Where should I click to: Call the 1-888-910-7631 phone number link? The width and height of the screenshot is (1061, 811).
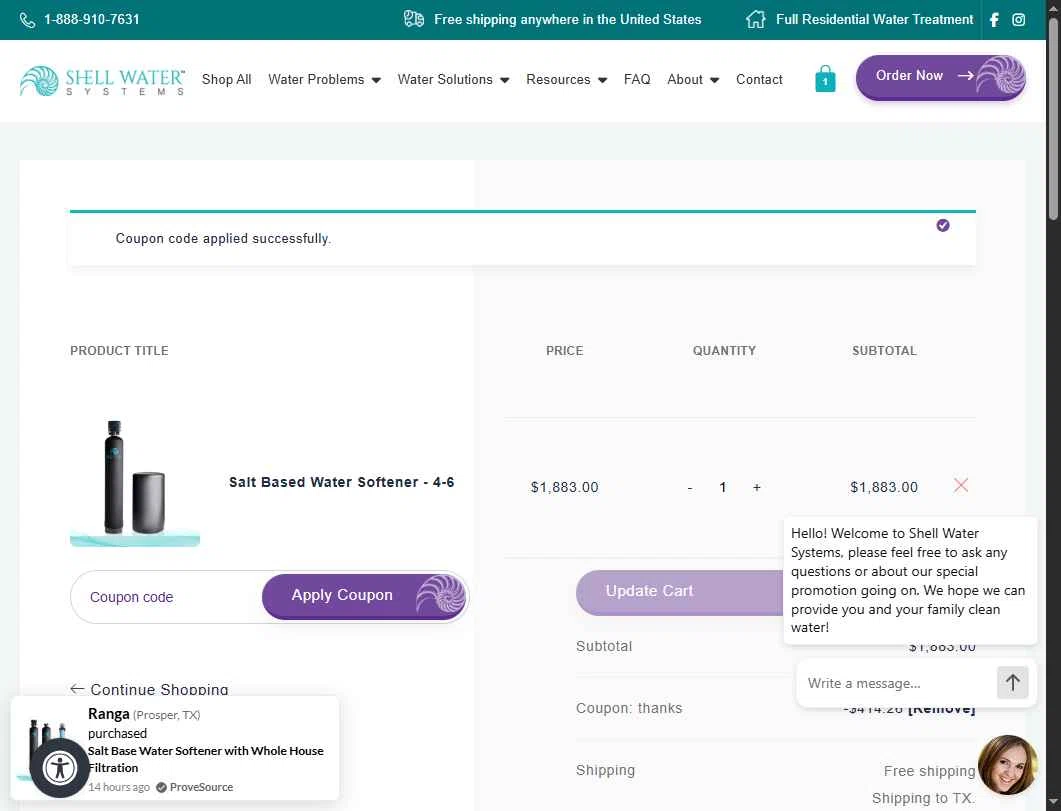pos(91,20)
